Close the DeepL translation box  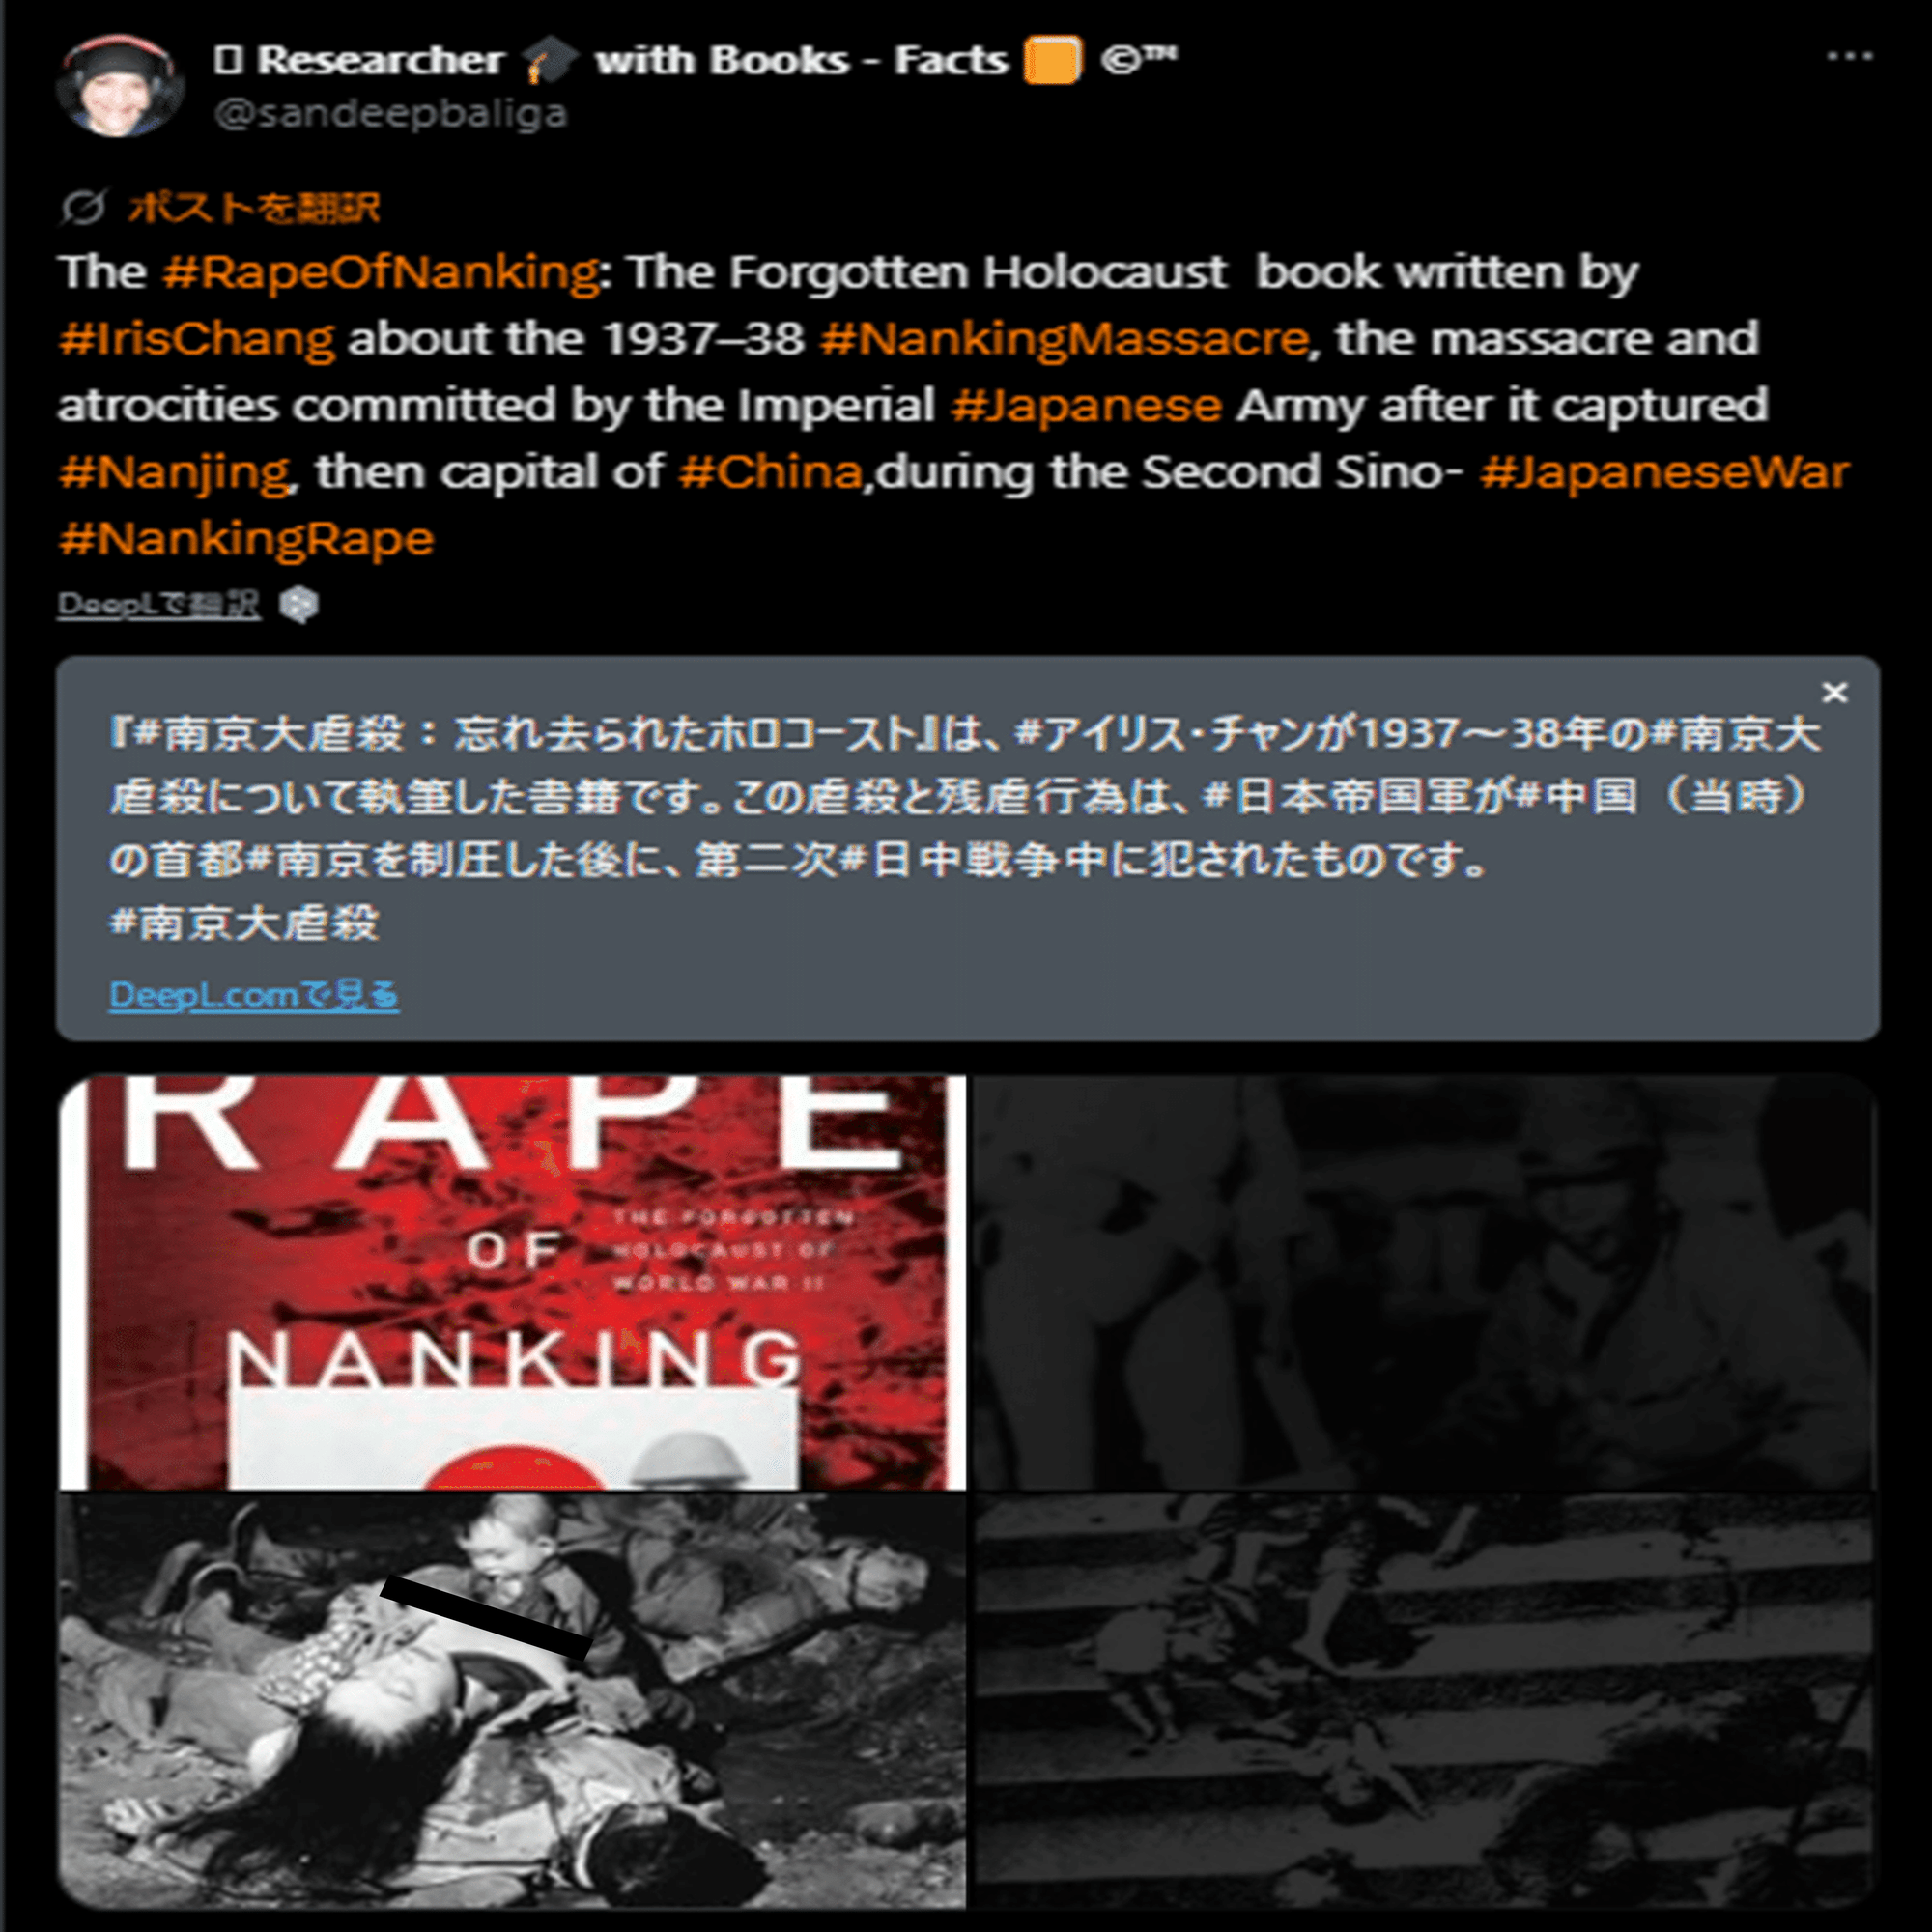[1834, 692]
